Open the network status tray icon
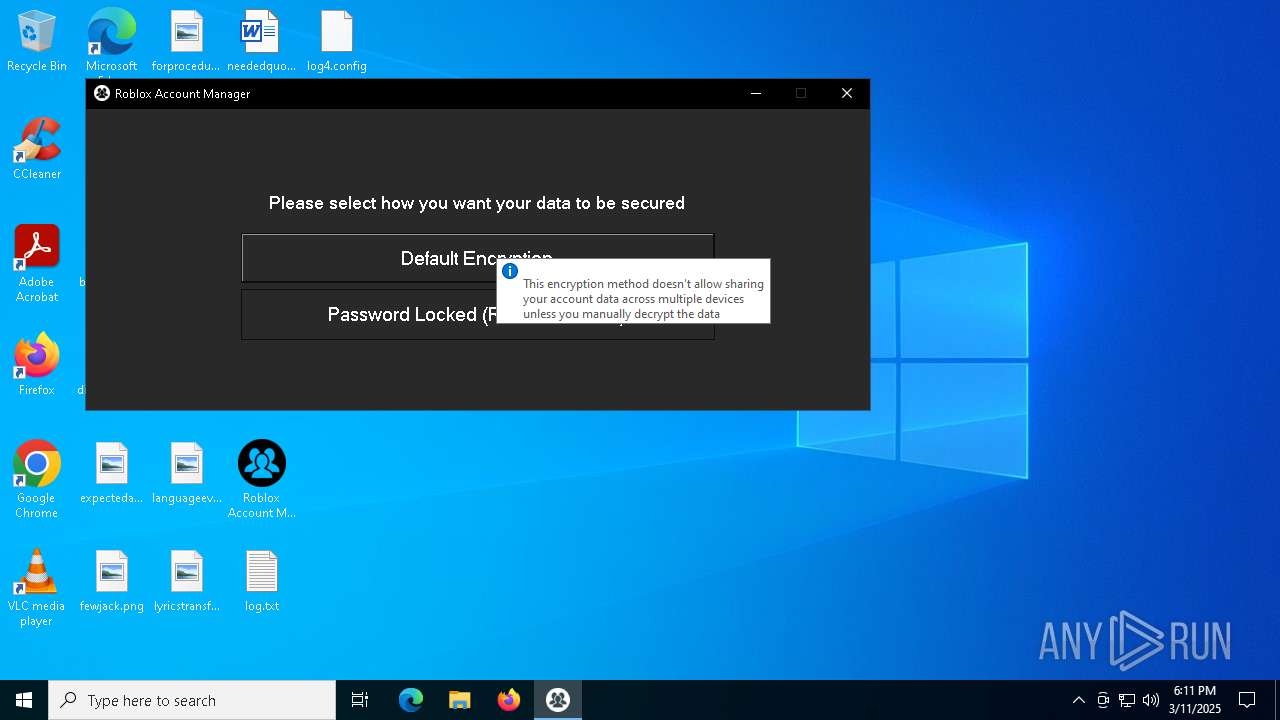The height and width of the screenshot is (720, 1280). coord(1127,700)
